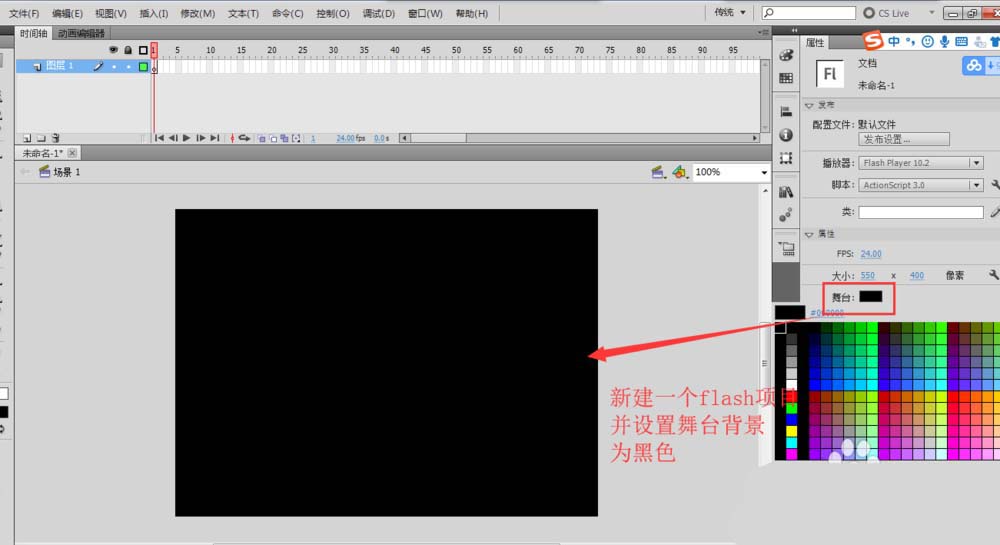Switch to the 动画编辑器 tab
The width and height of the screenshot is (1000, 545).
point(81,33)
